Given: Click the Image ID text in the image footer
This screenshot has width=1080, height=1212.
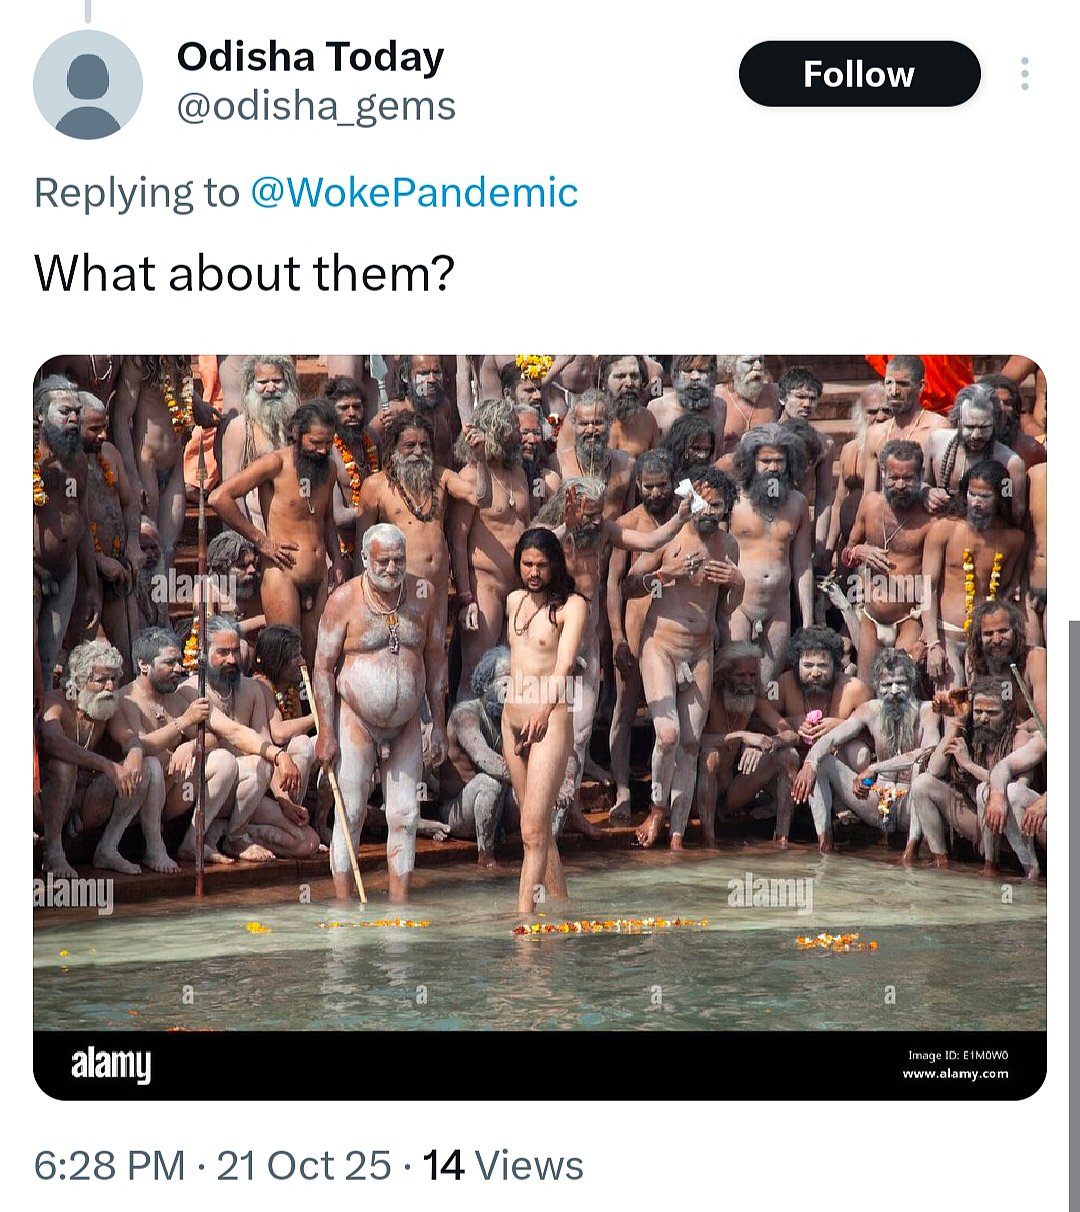Looking at the screenshot, I should (959, 1055).
